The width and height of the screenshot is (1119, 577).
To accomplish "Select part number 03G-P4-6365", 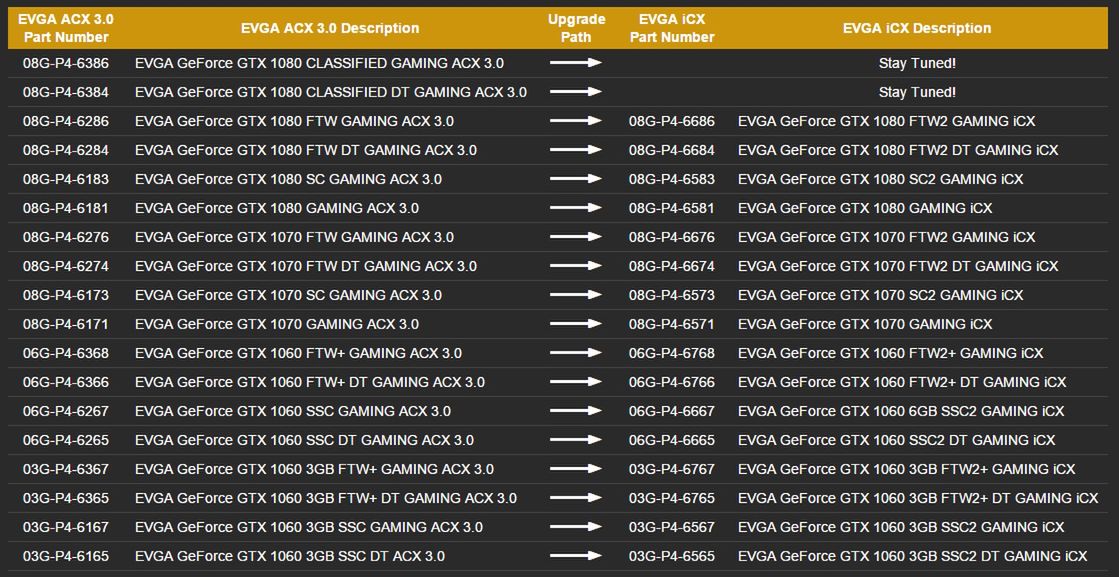I will pos(66,498).
